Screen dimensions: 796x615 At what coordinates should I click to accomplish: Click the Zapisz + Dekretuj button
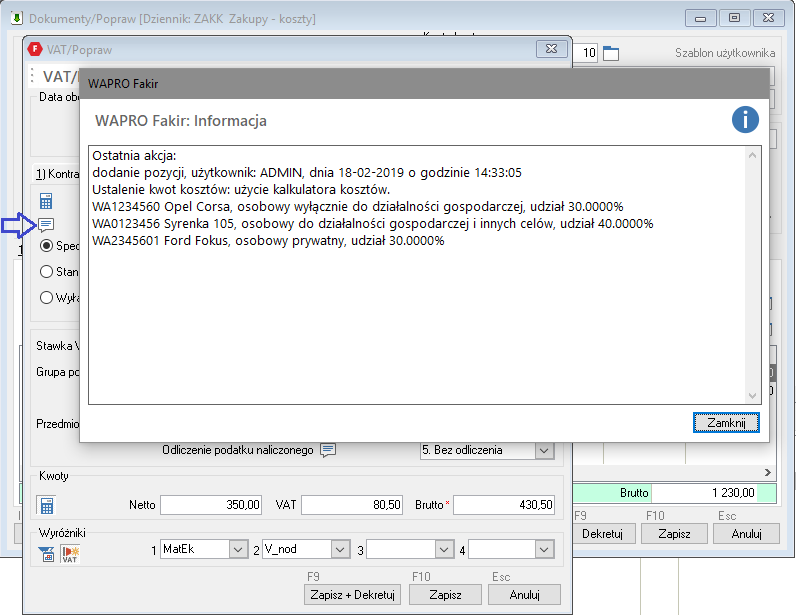click(x=352, y=595)
